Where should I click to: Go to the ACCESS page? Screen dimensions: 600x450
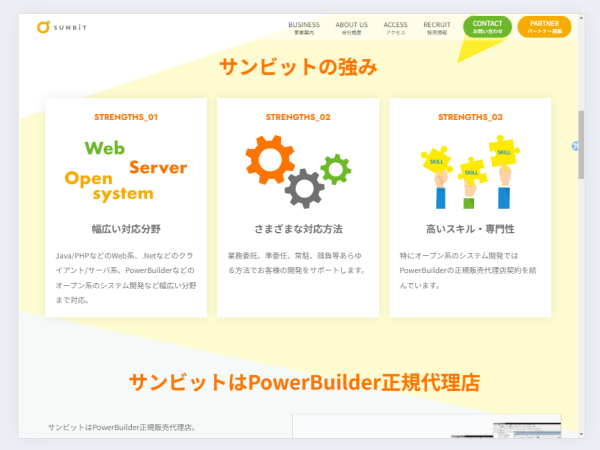coord(395,28)
